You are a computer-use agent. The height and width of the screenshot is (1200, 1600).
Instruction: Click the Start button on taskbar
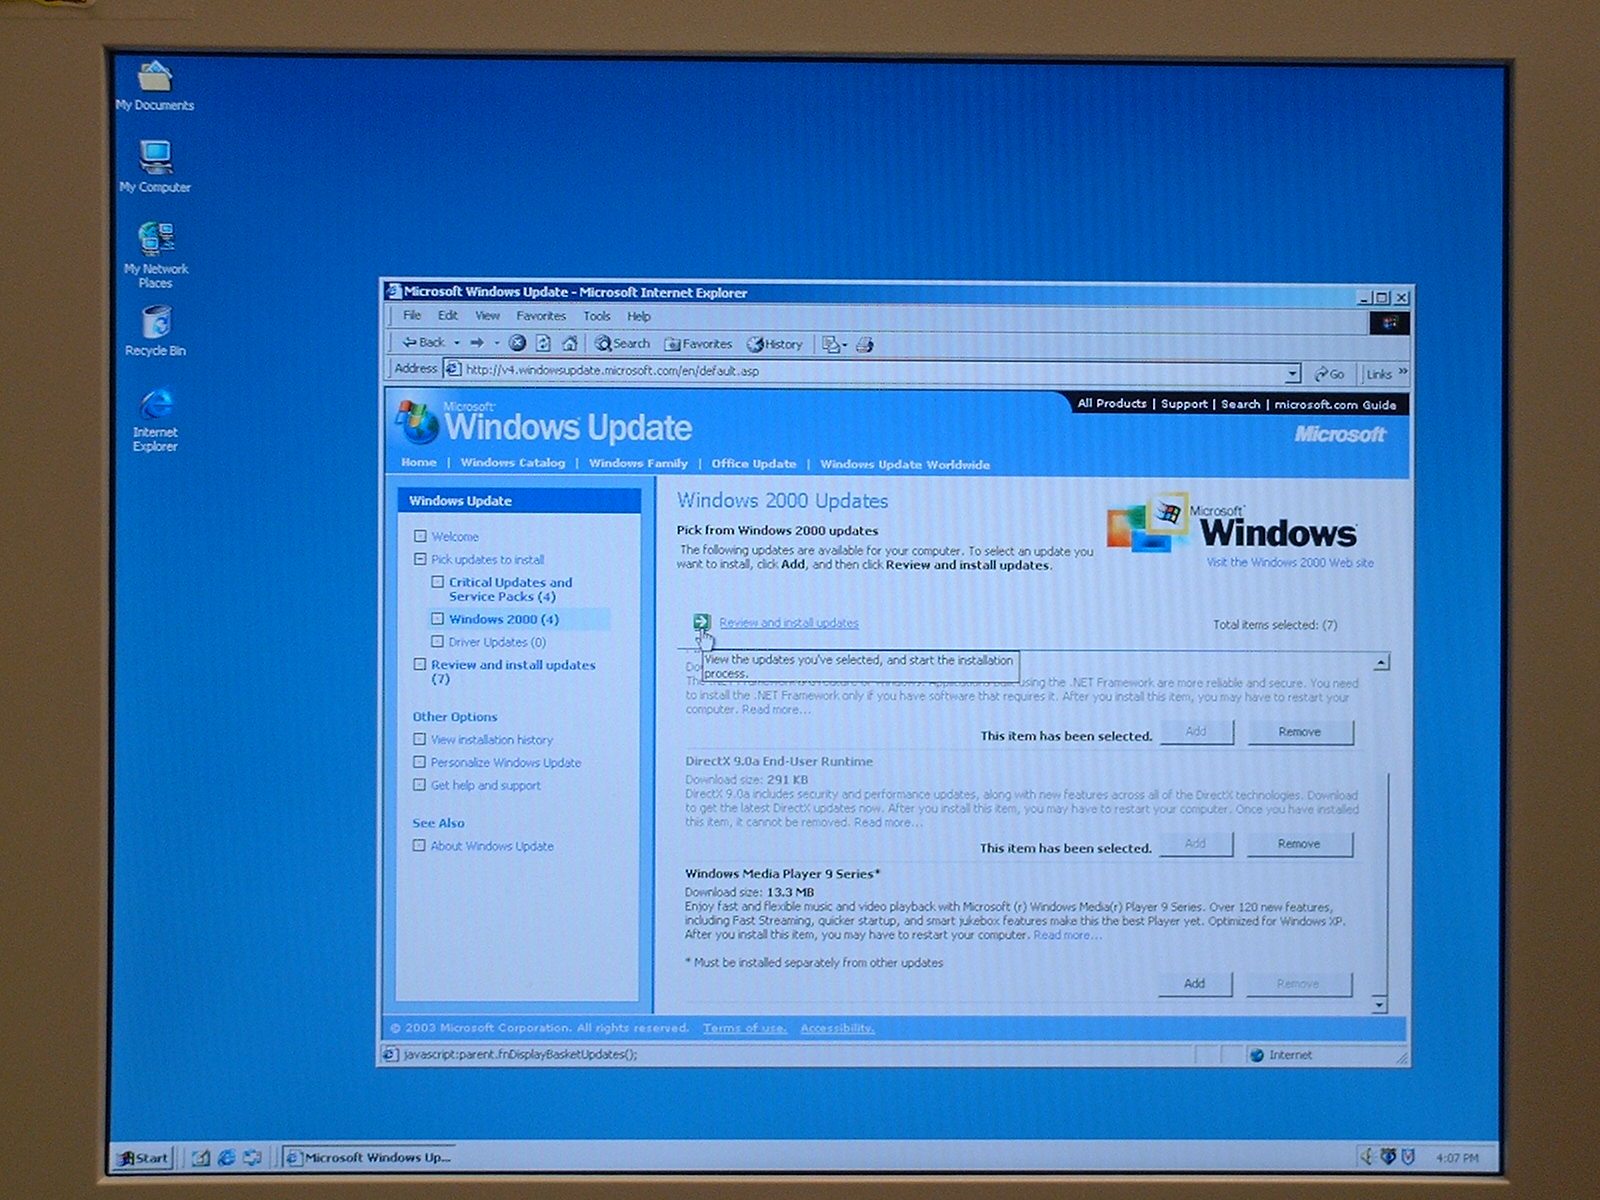pyautogui.click(x=144, y=1158)
